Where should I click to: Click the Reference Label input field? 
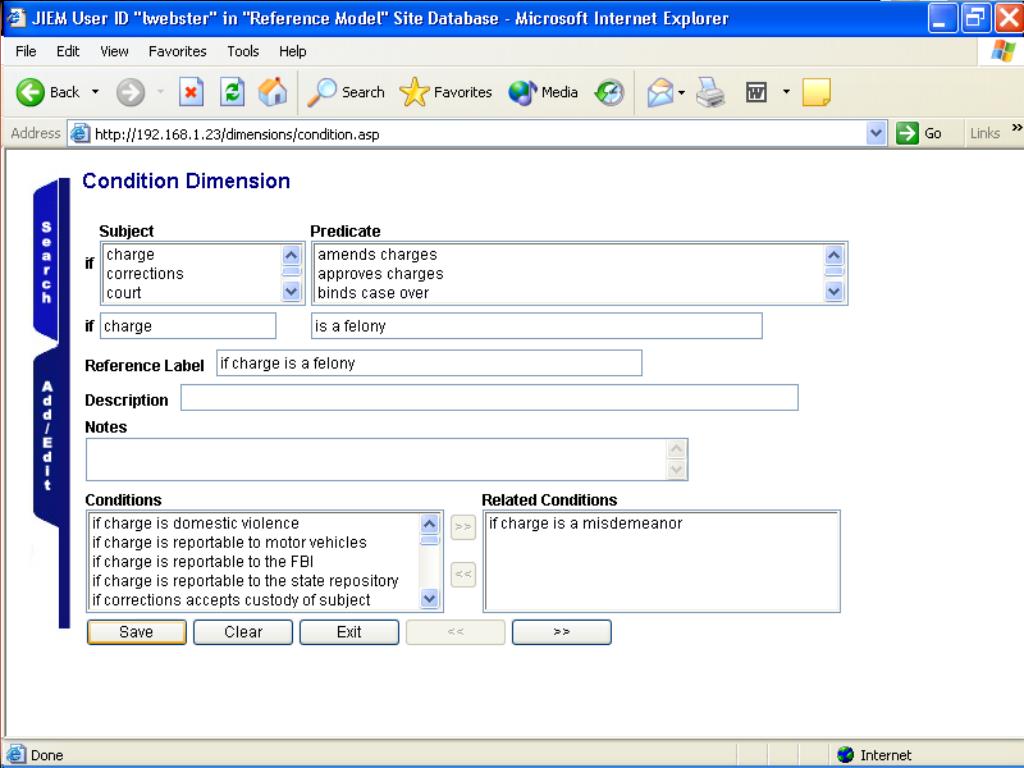[429, 363]
